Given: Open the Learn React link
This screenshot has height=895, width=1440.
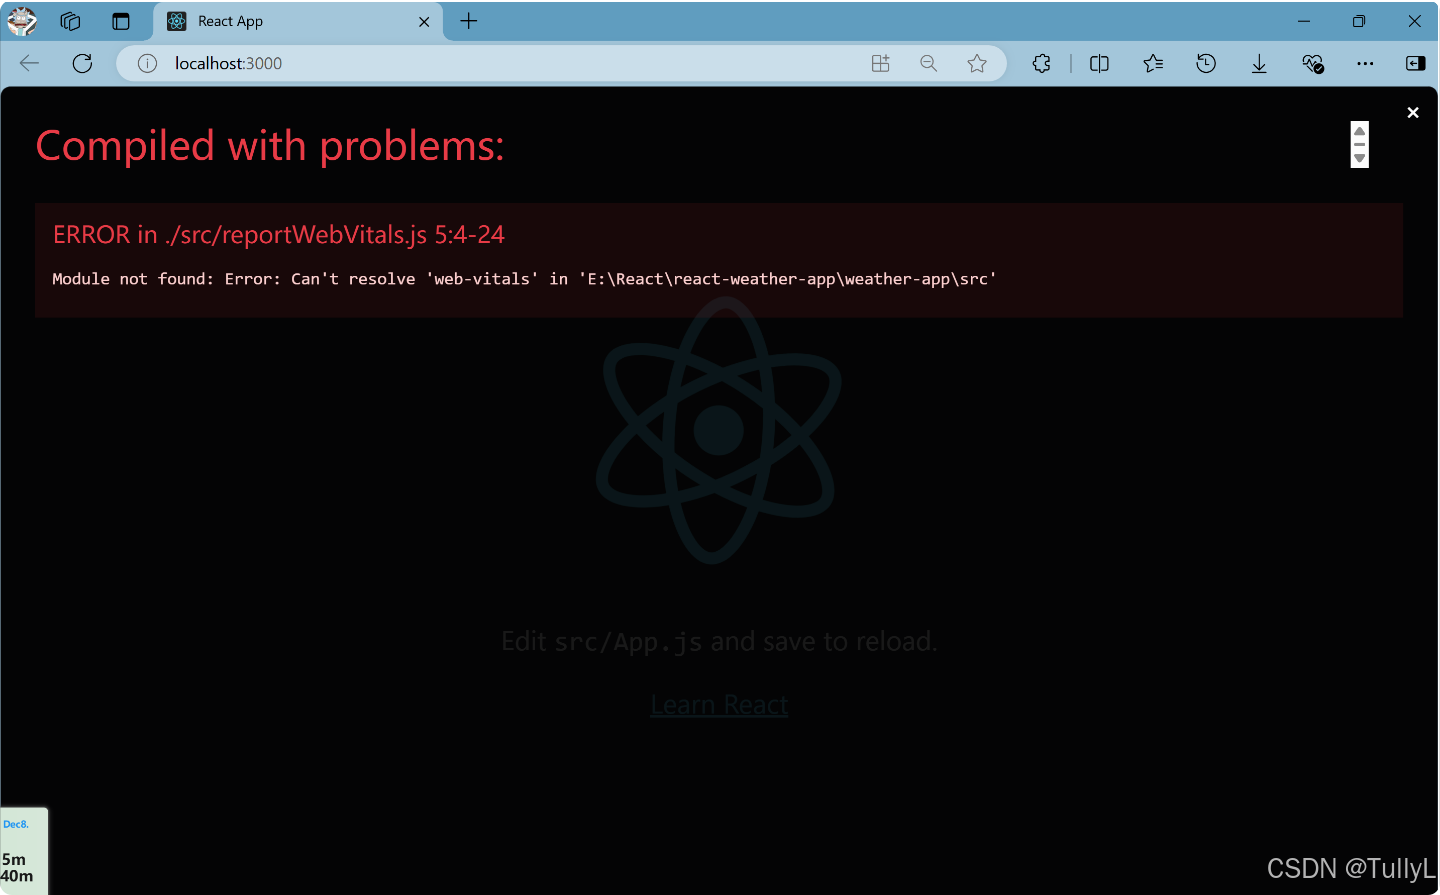Looking at the screenshot, I should coord(719,705).
